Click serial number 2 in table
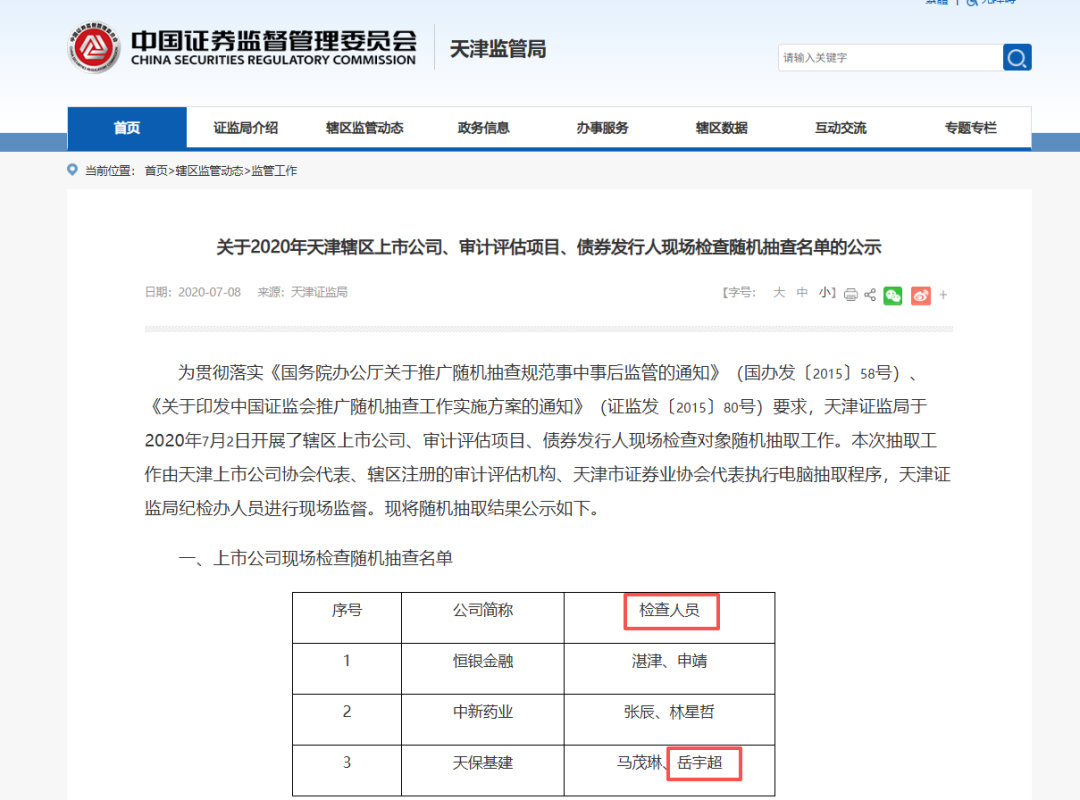 [x=347, y=712]
